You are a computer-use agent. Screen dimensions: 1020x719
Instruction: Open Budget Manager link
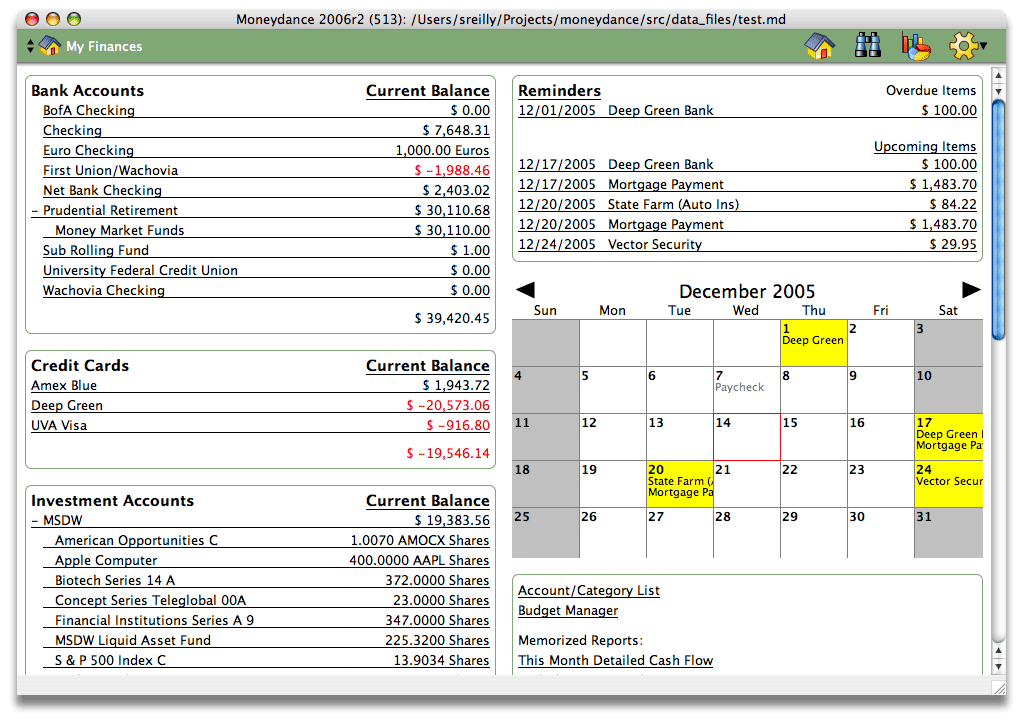[568, 611]
